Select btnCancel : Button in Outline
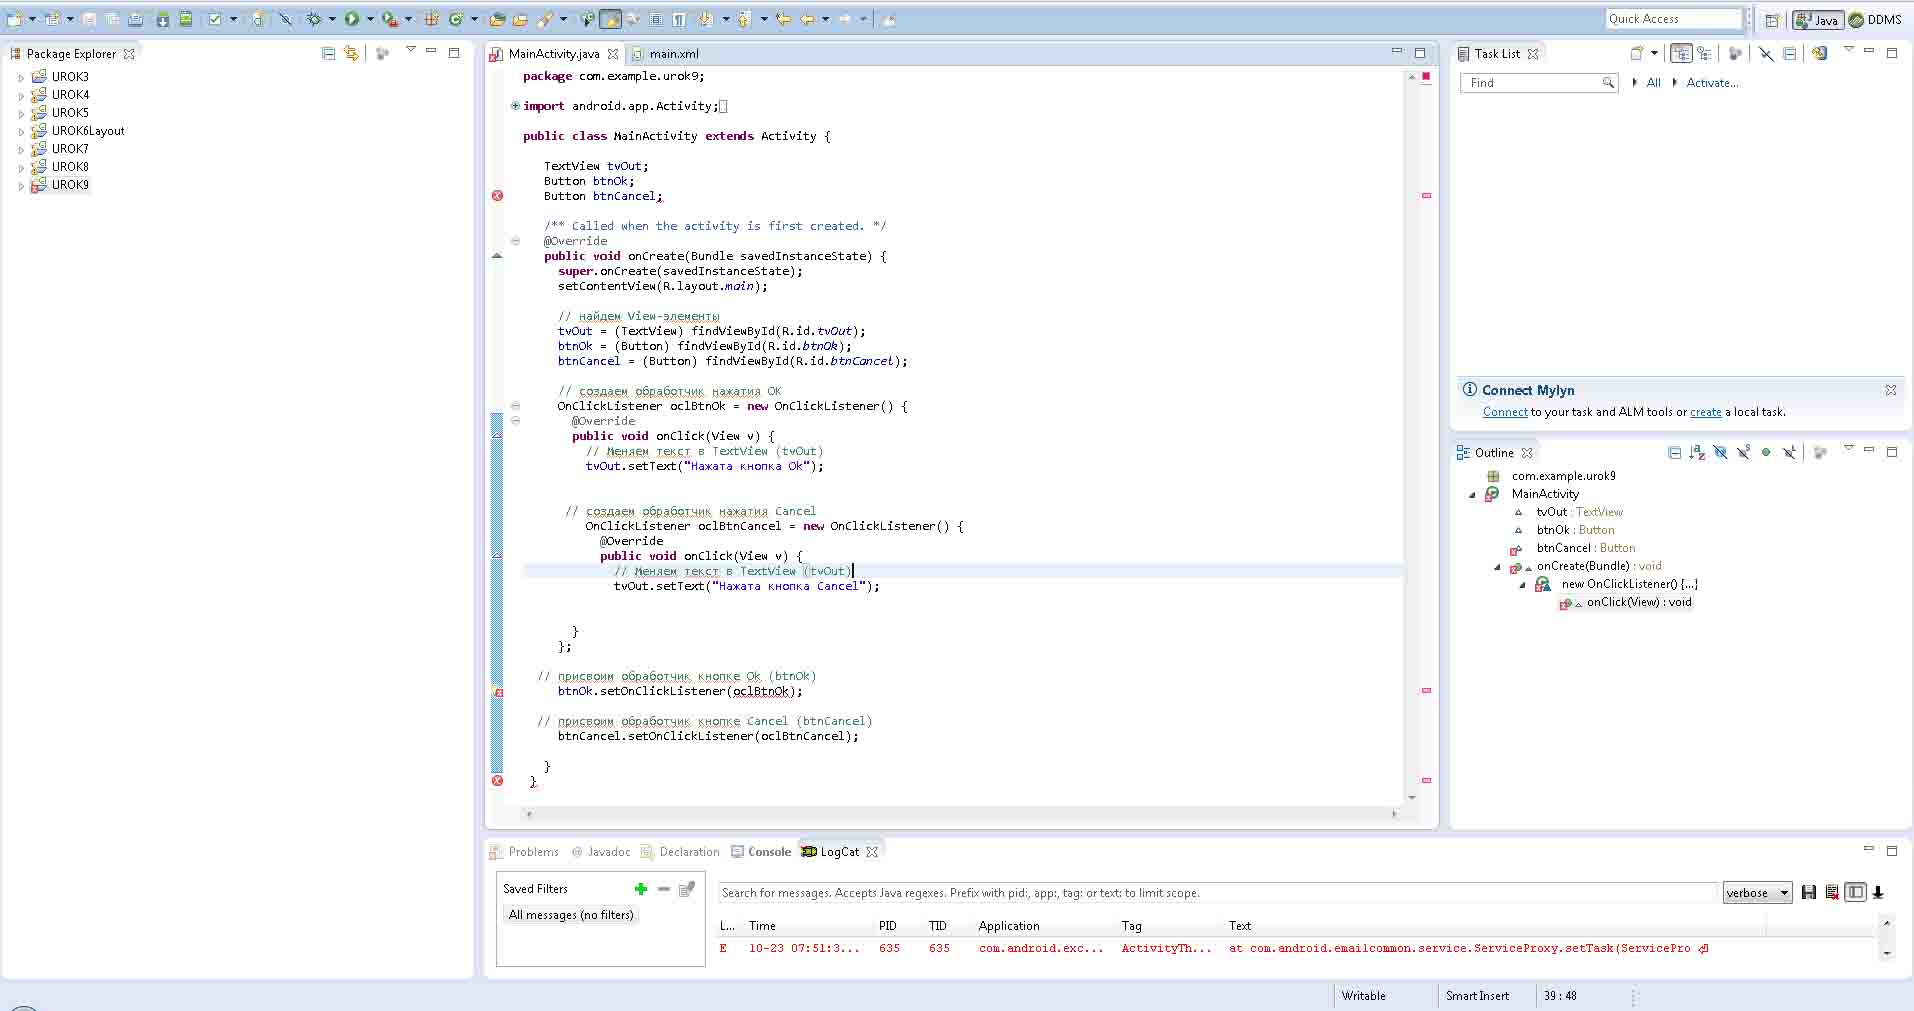 [1585, 548]
